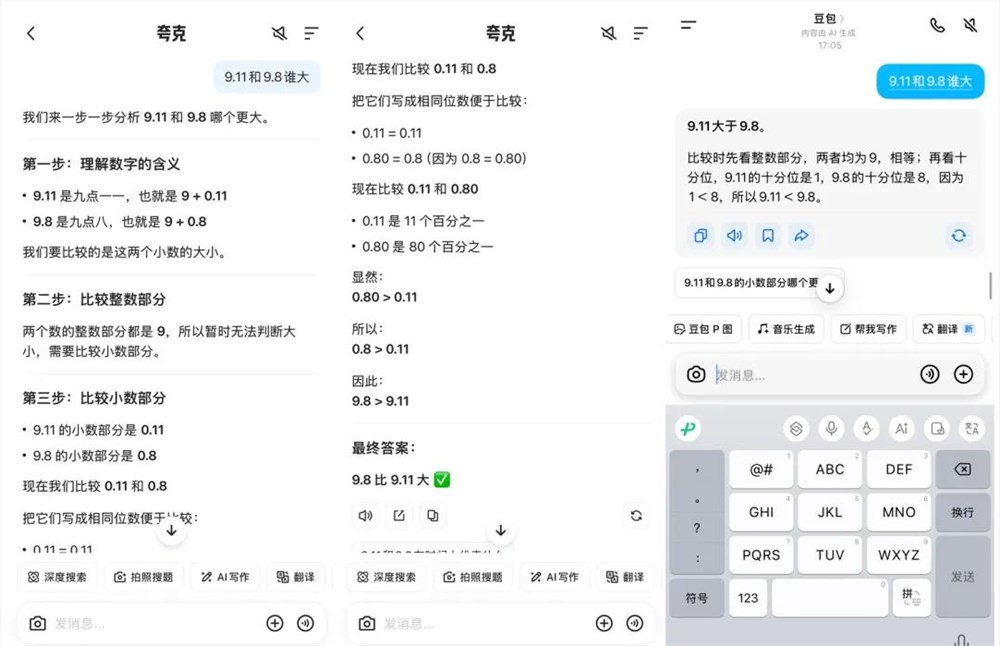The height and width of the screenshot is (646, 1000).
Task: Activate the 深度搜索 deep search shortcut
Action: click(x=57, y=577)
